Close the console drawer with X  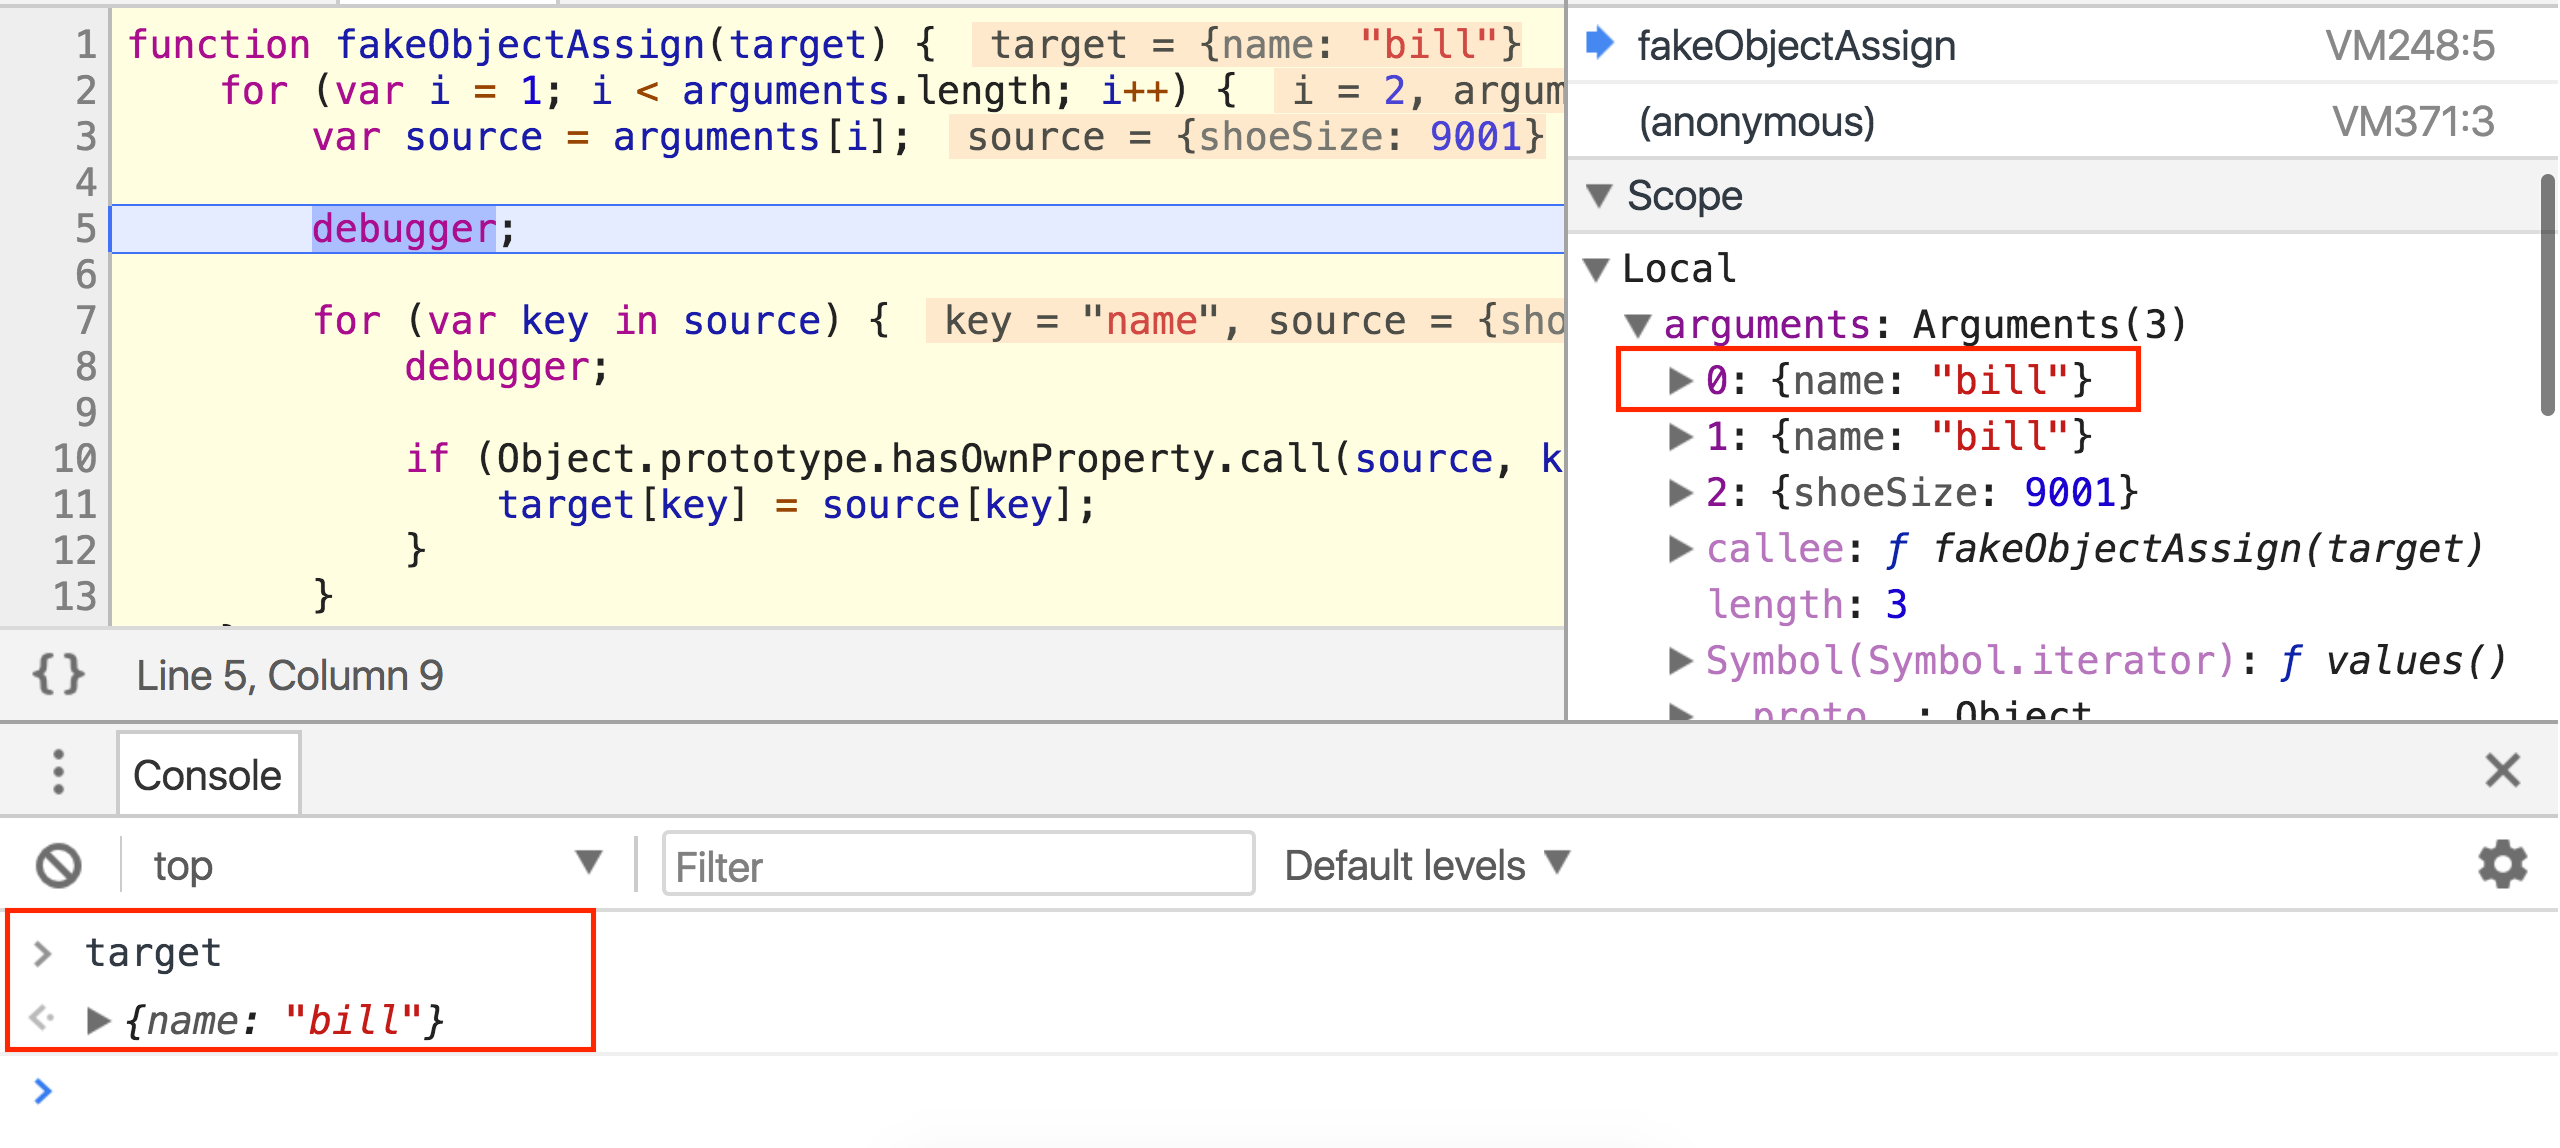click(x=2502, y=771)
